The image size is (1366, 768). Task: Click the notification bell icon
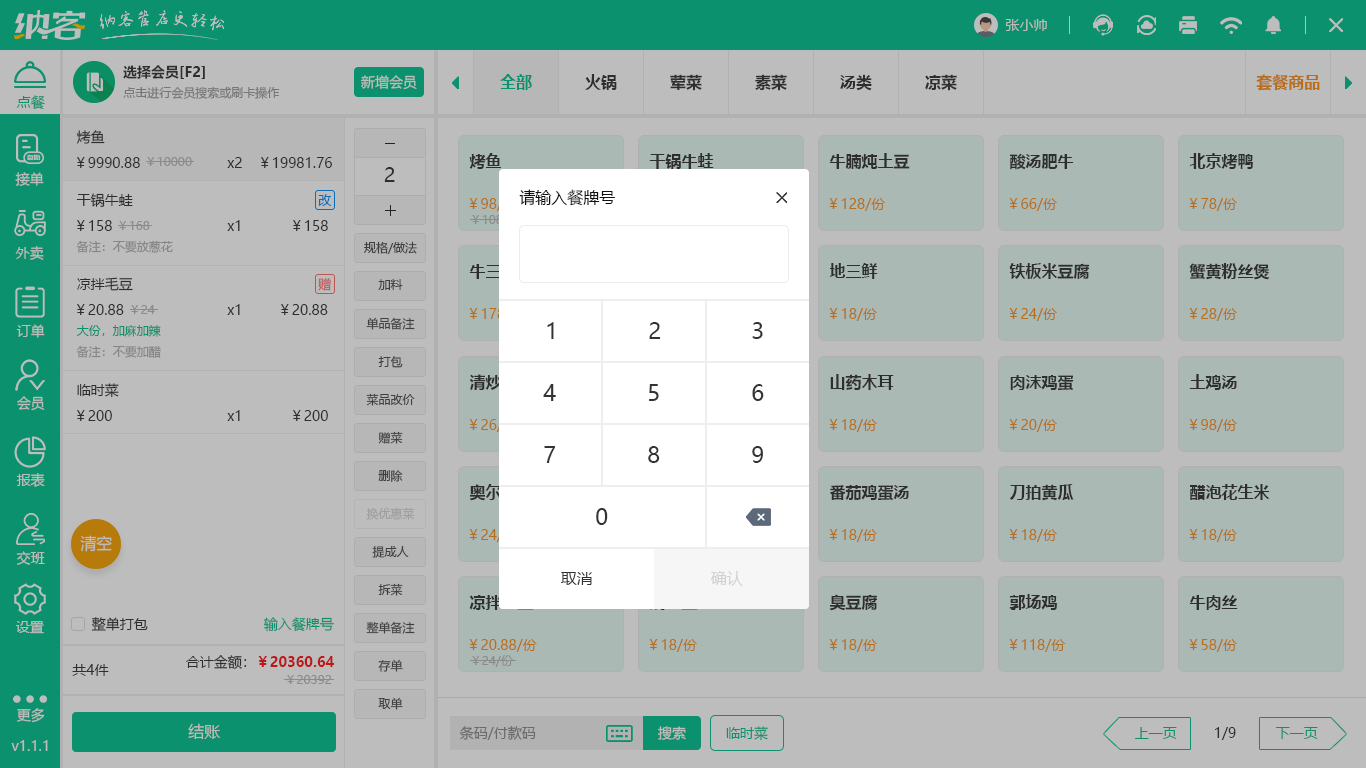(1273, 25)
